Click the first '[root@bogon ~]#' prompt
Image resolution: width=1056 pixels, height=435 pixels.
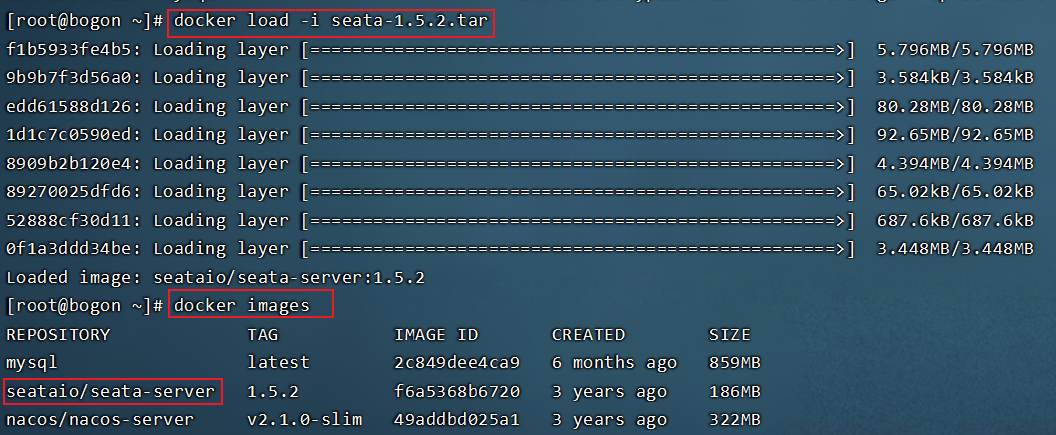point(84,22)
